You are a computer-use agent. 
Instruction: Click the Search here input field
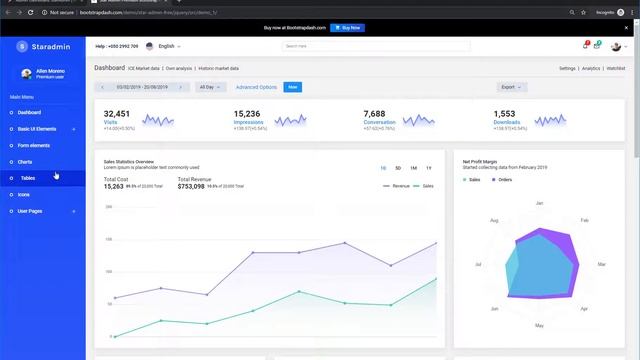[x=376, y=46]
